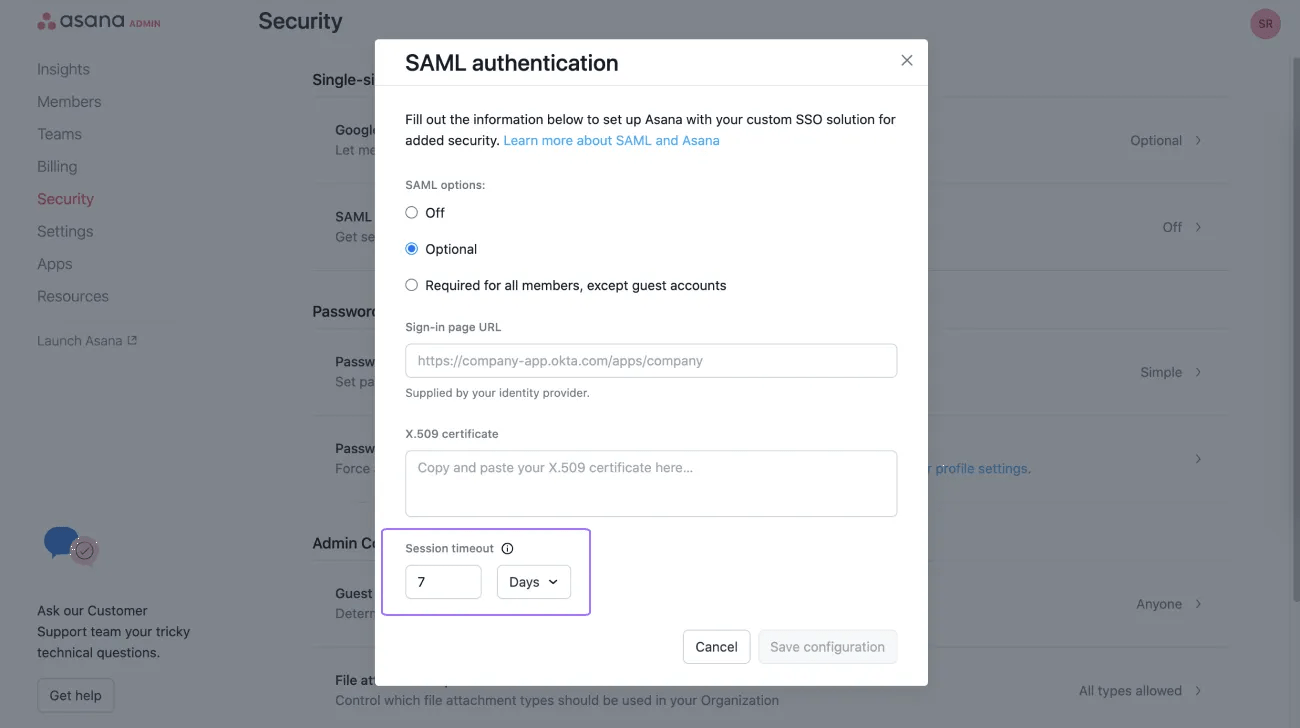1300x728 pixels.
Task: Go to the Members section
Action: tap(69, 101)
